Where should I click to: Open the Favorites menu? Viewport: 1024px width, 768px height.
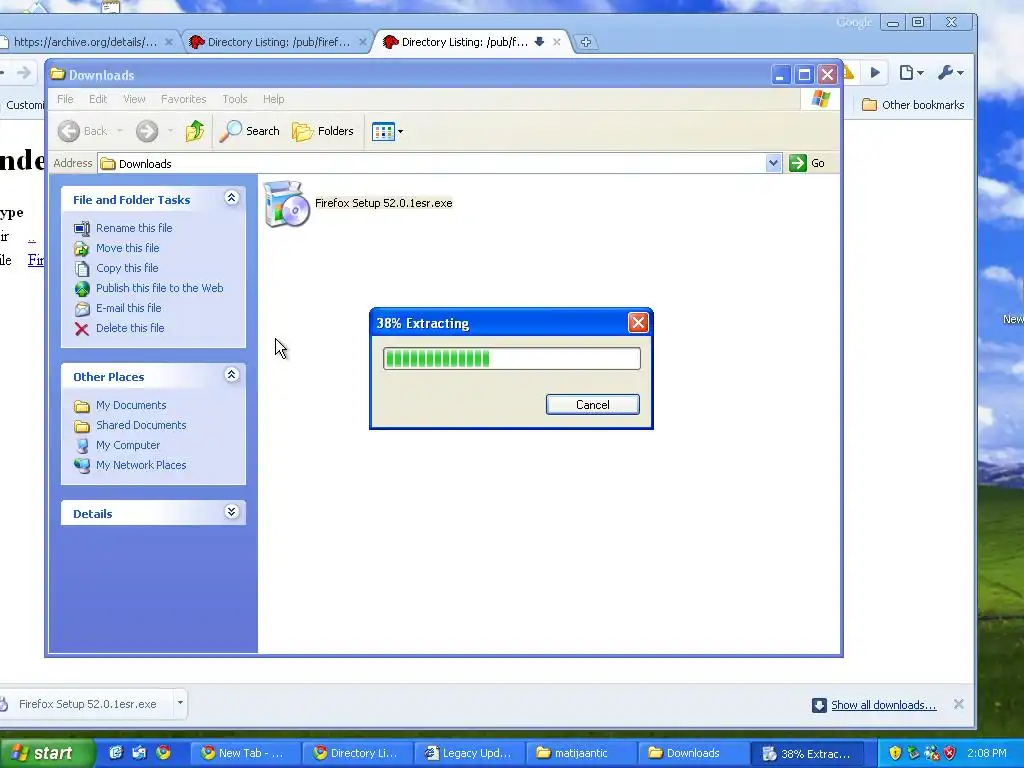click(x=184, y=99)
